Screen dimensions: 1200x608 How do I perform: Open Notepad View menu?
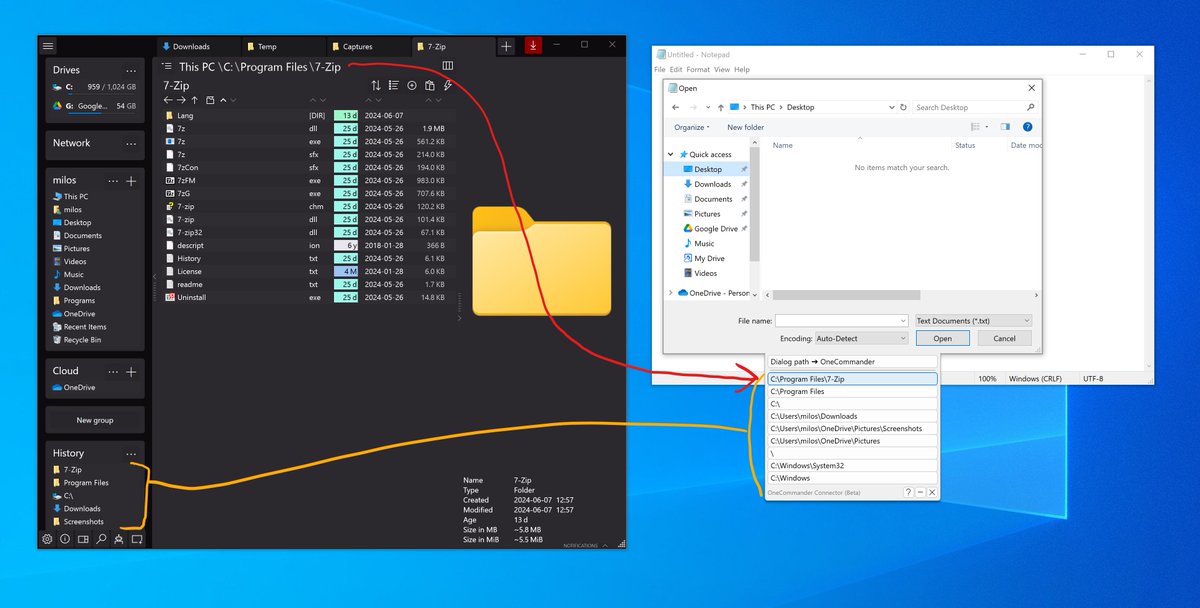point(722,70)
